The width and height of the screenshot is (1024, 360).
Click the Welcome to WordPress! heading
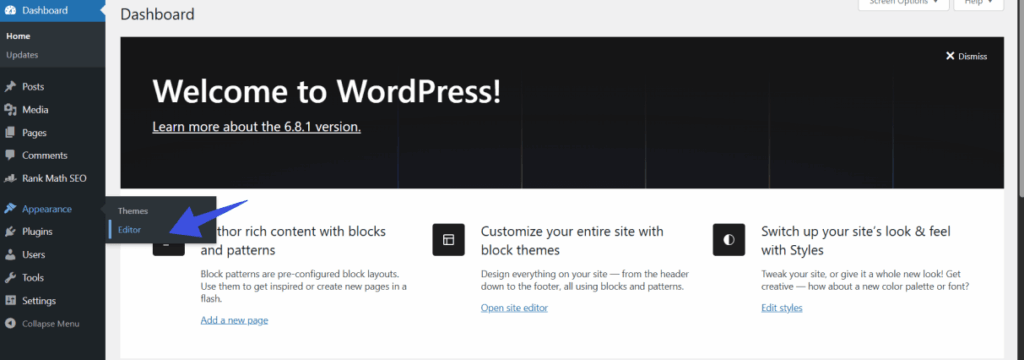point(327,91)
